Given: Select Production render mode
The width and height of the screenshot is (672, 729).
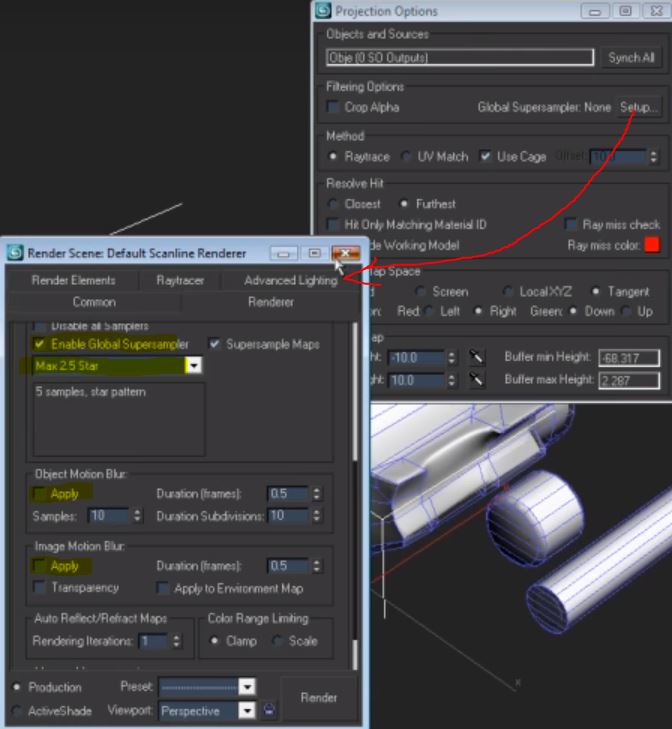Looking at the screenshot, I should point(17,687).
